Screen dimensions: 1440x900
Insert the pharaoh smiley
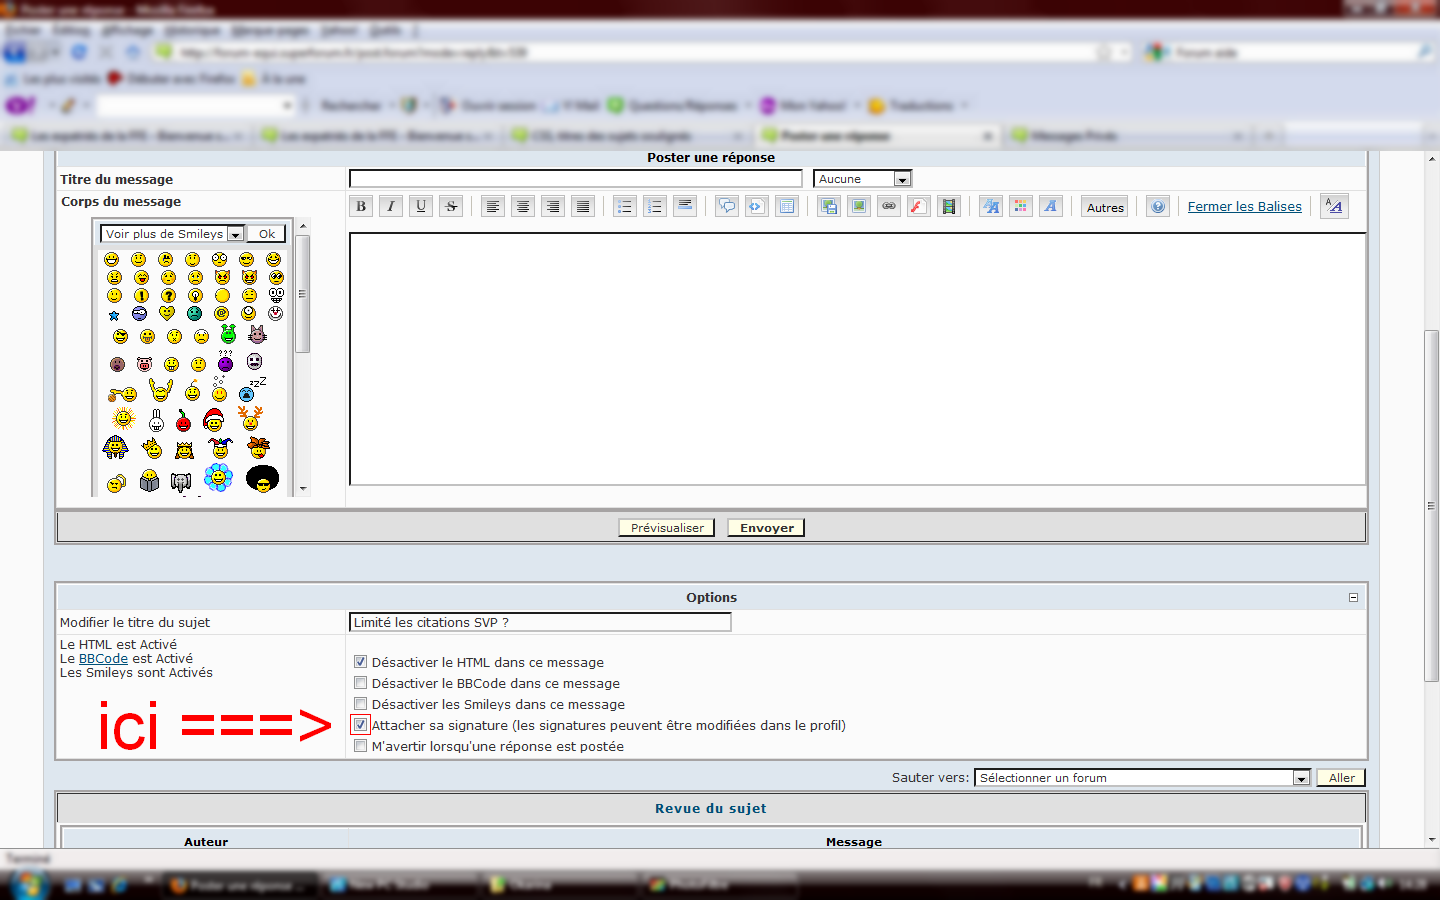tap(116, 448)
